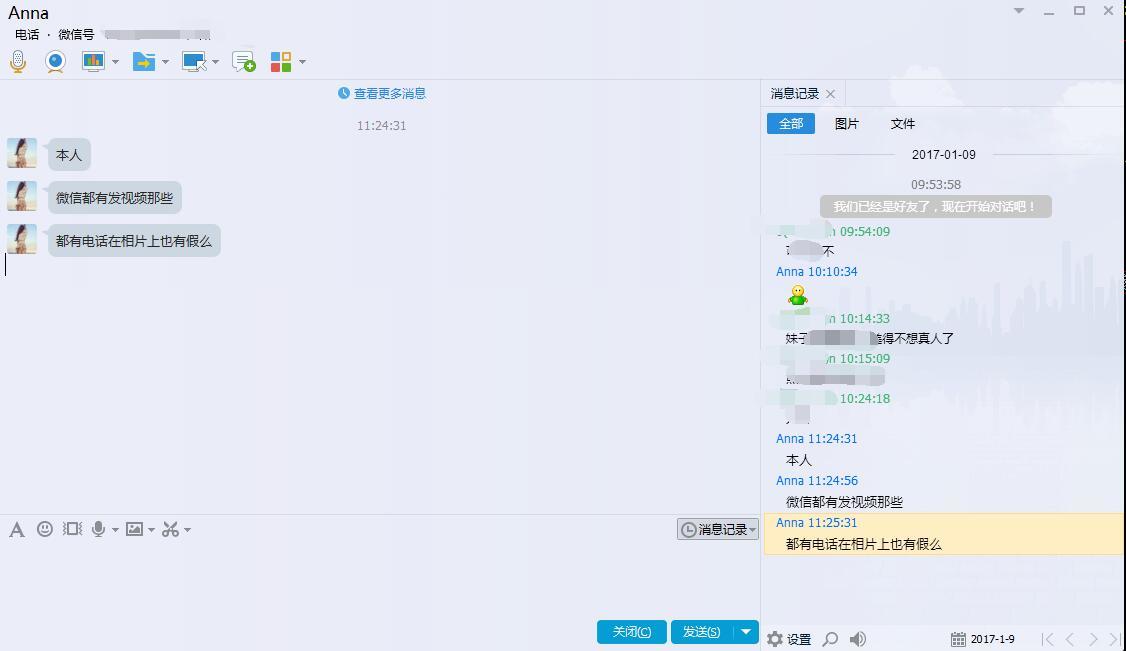Switch to the 文件 tab
The height and width of the screenshot is (651, 1126).
tap(903, 124)
